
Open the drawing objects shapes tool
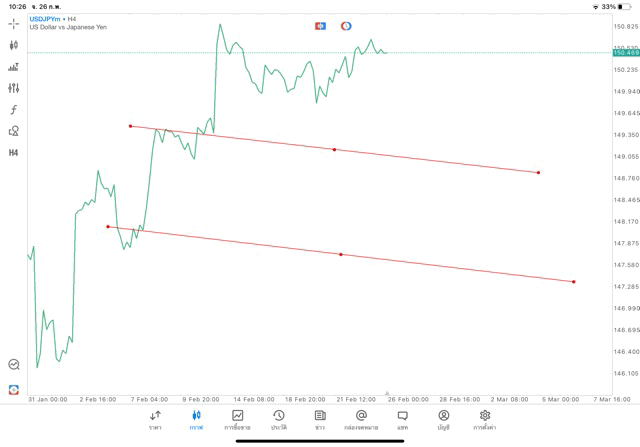[x=13, y=131]
